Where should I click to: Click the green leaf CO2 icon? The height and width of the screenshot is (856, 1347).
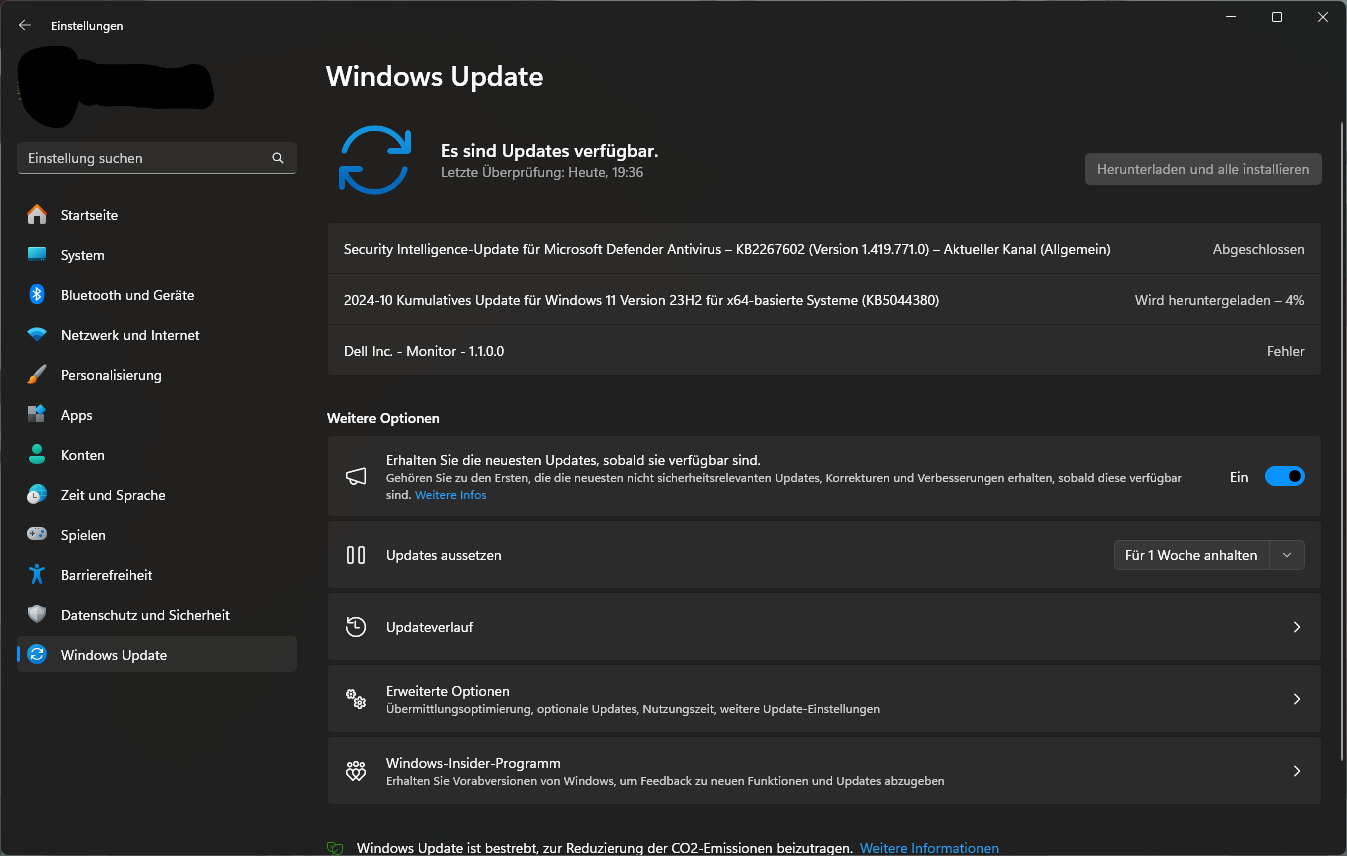click(335, 848)
